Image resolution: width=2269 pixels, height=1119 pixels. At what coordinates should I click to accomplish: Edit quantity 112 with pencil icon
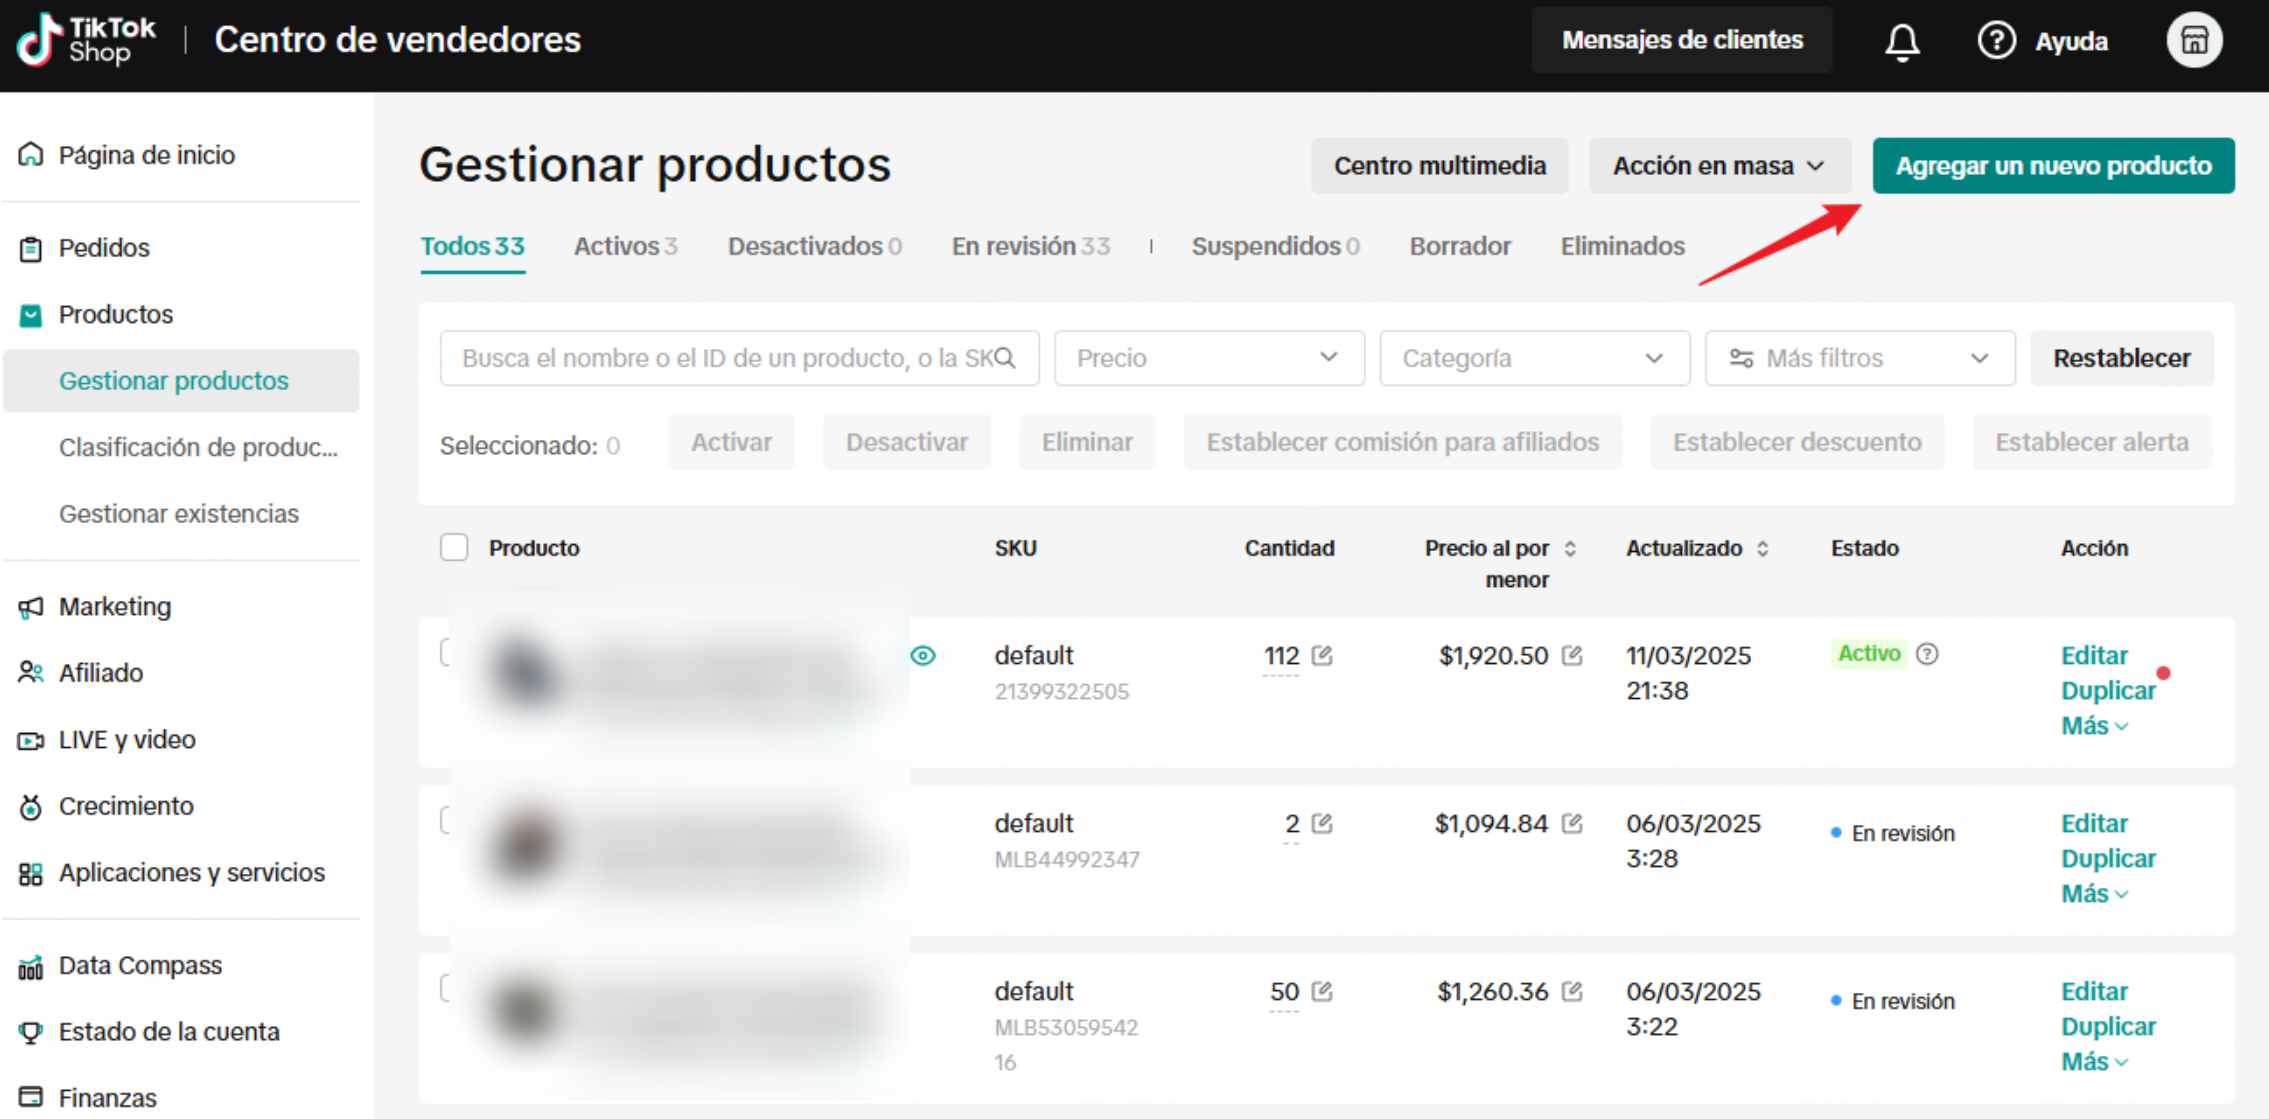click(x=1322, y=656)
